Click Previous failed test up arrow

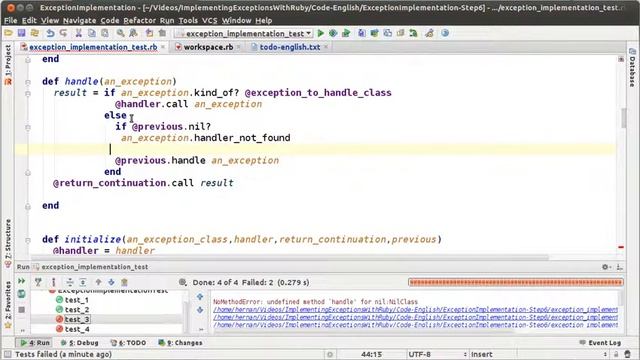tap(98, 282)
